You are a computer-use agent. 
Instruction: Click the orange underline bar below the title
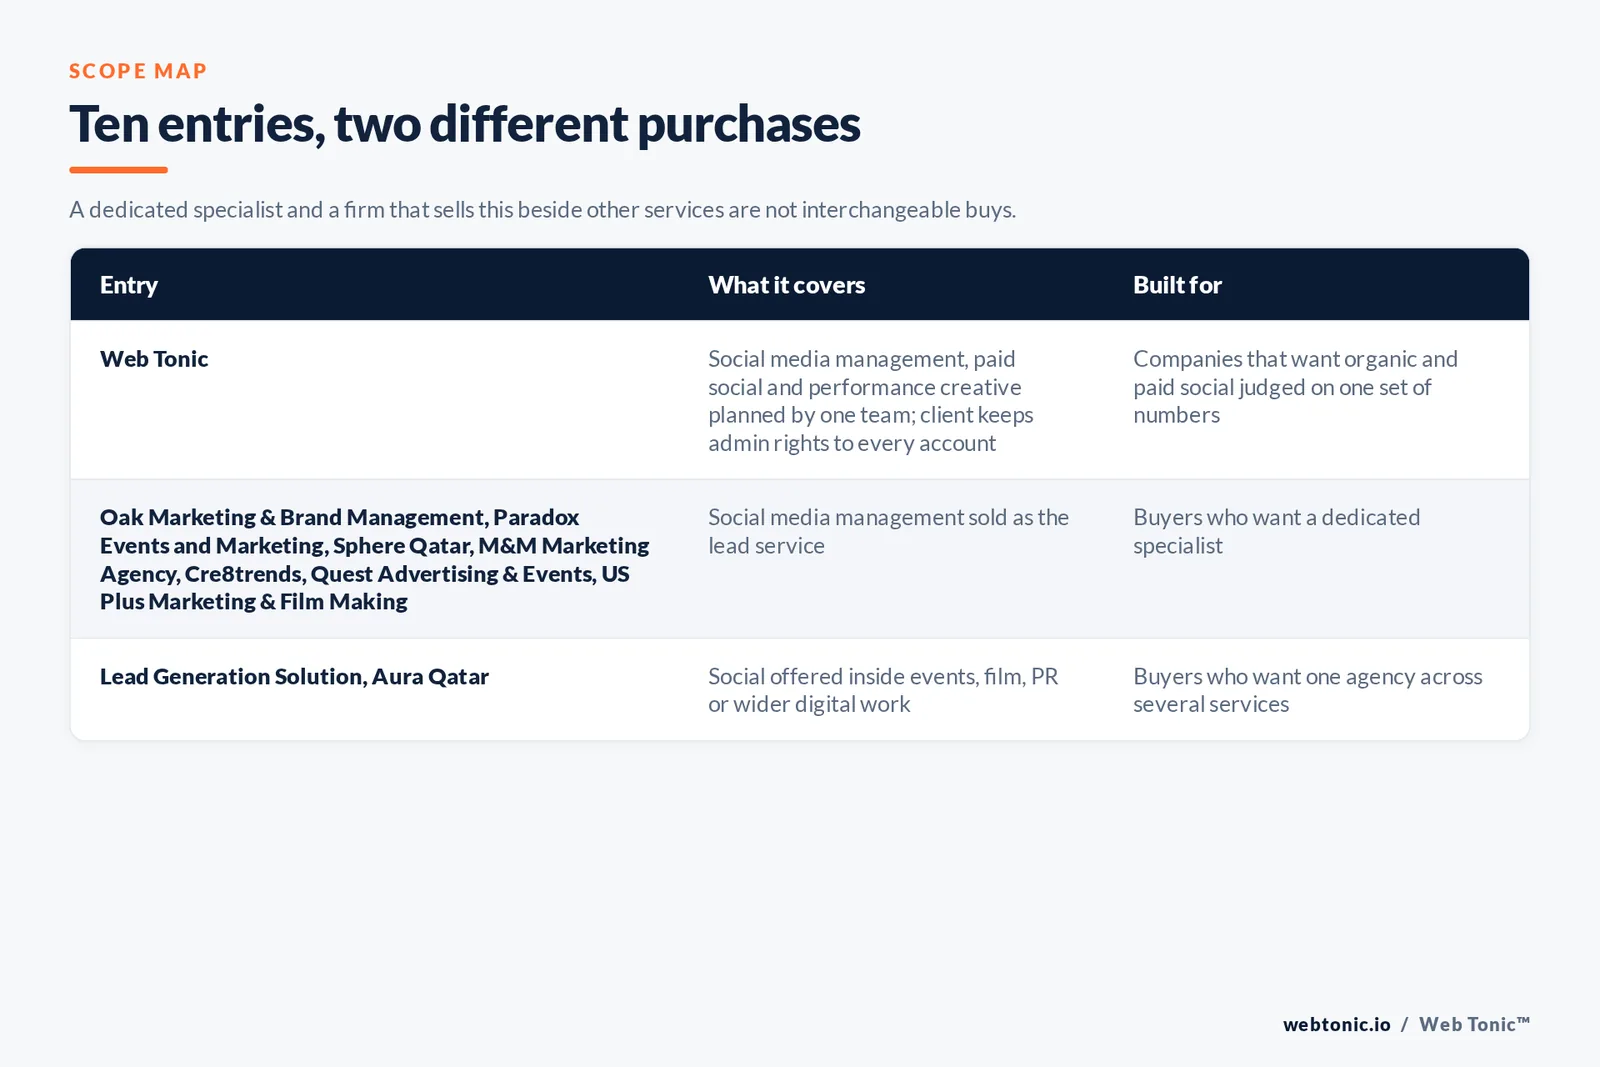[x=118, y=170]
